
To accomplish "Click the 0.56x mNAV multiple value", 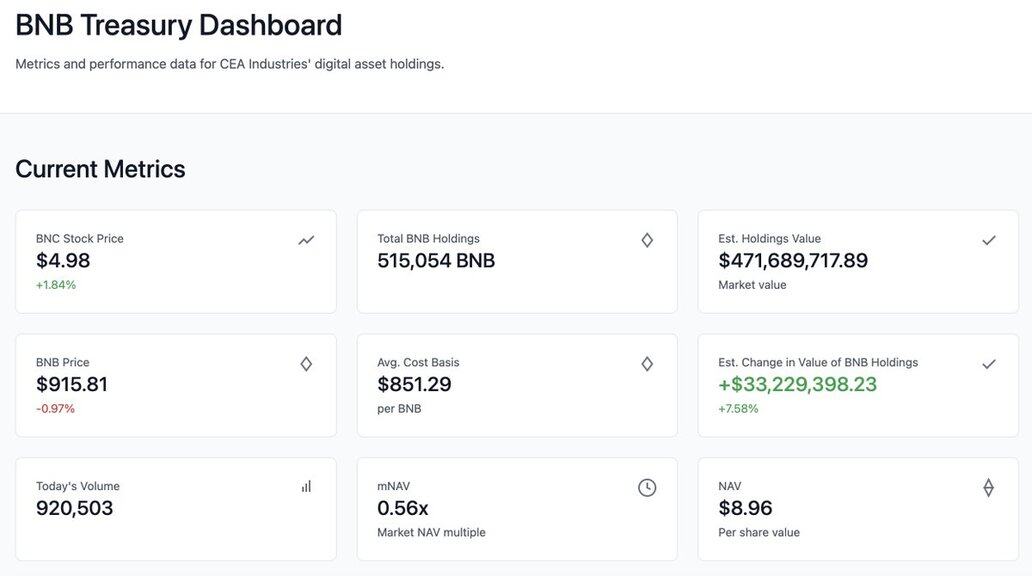I will click(x=402, y=509).
